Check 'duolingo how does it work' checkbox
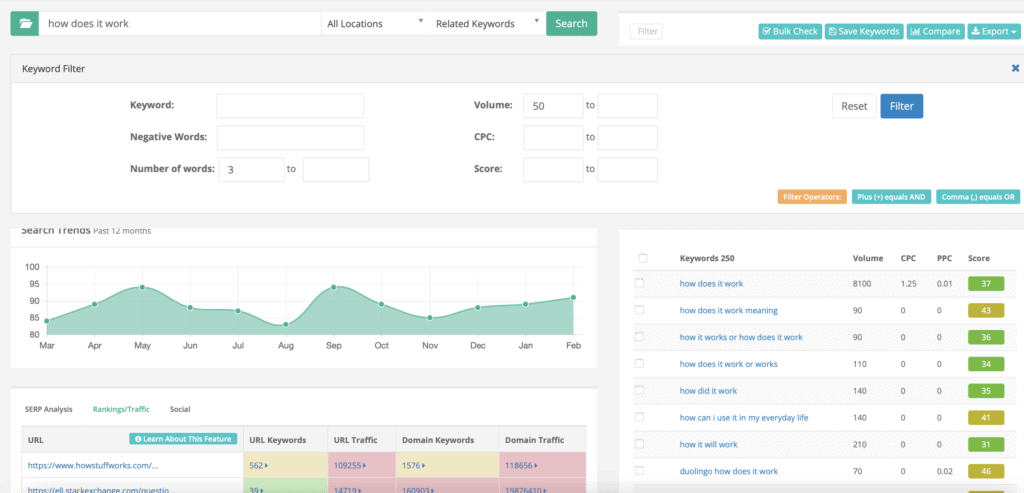Image resolution: width=1024 pixels, height=493 pixels. 639,471
